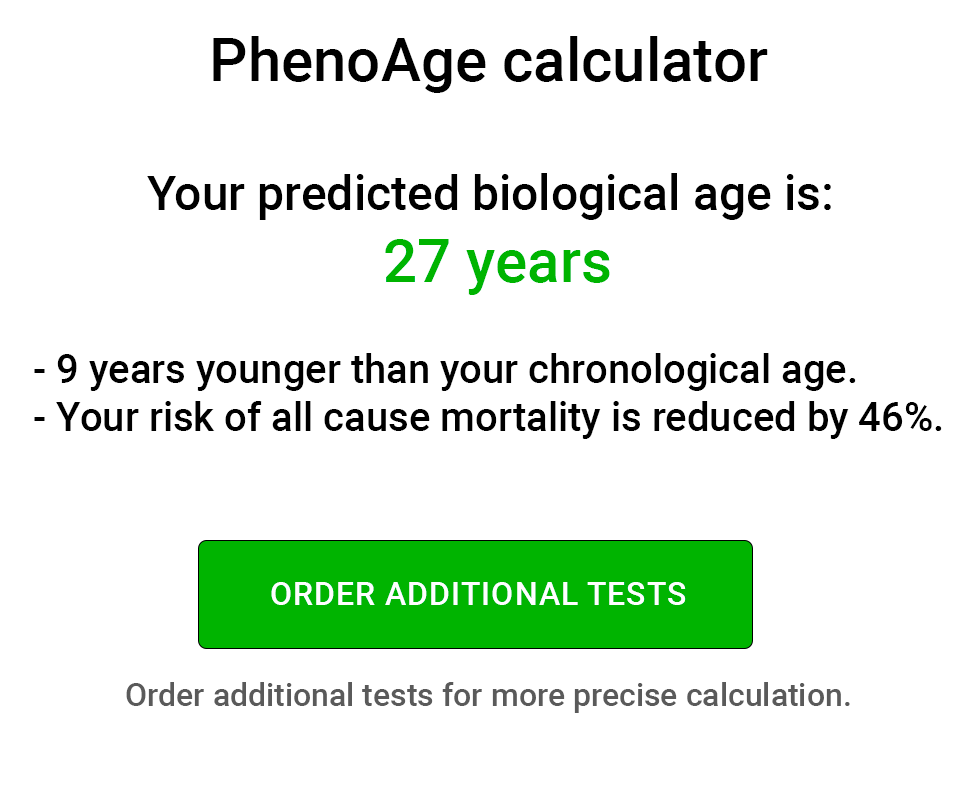The height and width of the screenshot is (800, 977).
Task: Click the word 'TESTS' on the green button
Action: click(637, 594)
